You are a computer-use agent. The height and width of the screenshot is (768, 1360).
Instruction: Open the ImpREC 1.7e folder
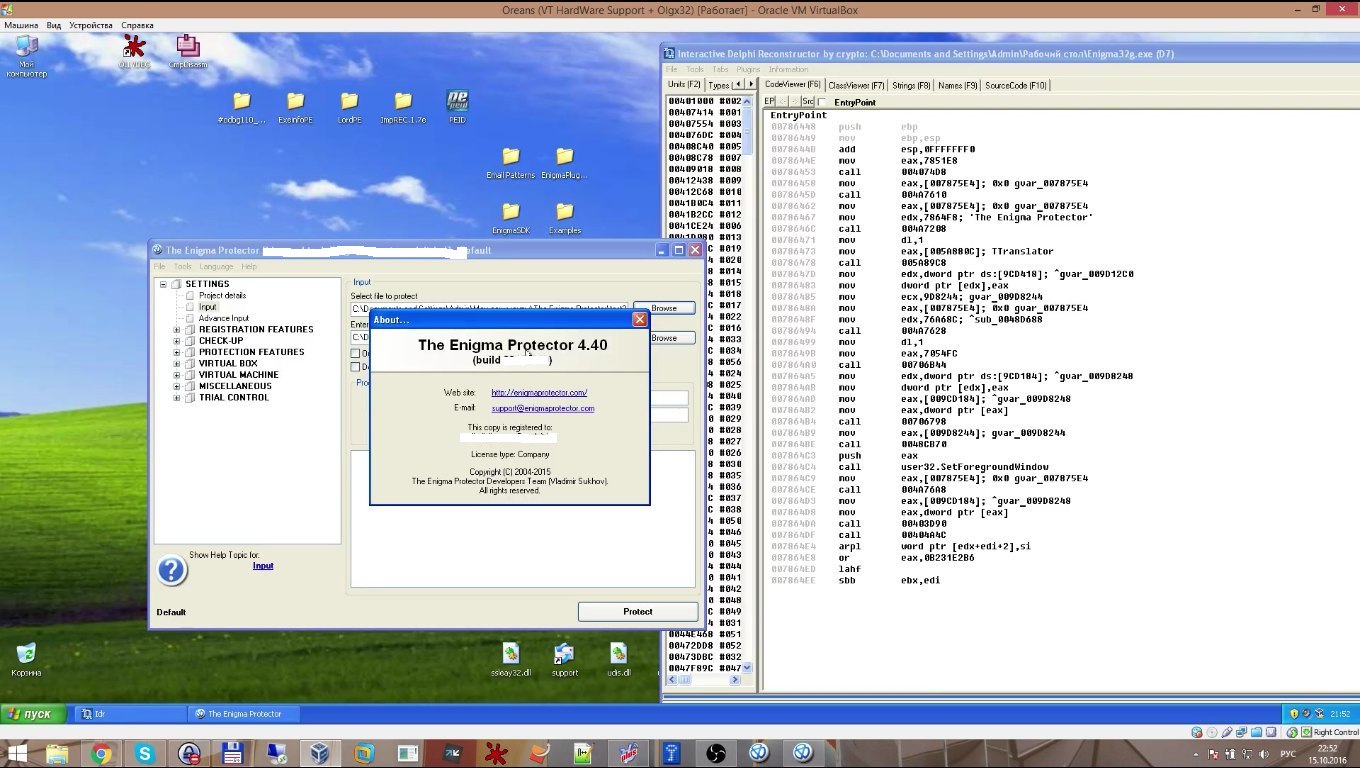click(x=403, y=102)
